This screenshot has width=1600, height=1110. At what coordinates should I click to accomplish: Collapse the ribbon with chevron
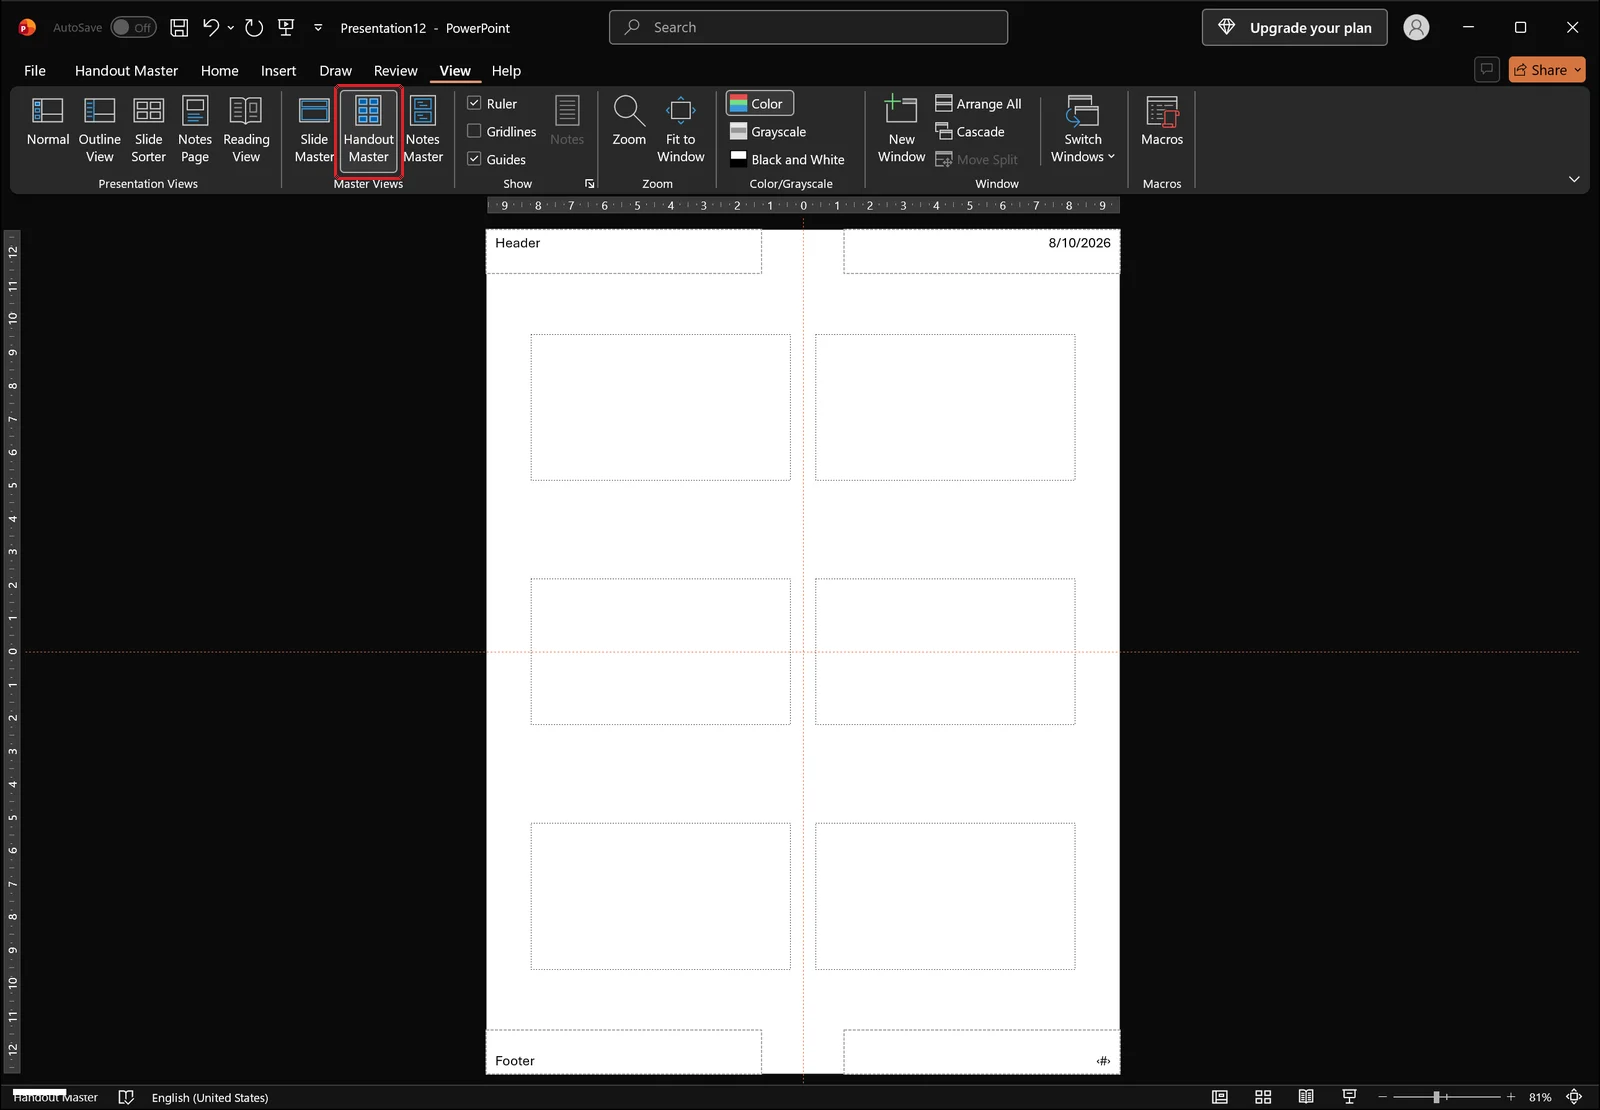point(1574,179)
